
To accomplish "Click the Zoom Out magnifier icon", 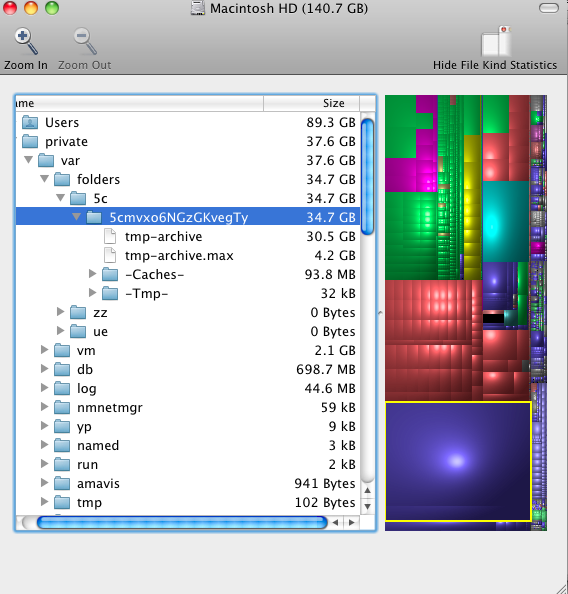I will pos(85,41).
